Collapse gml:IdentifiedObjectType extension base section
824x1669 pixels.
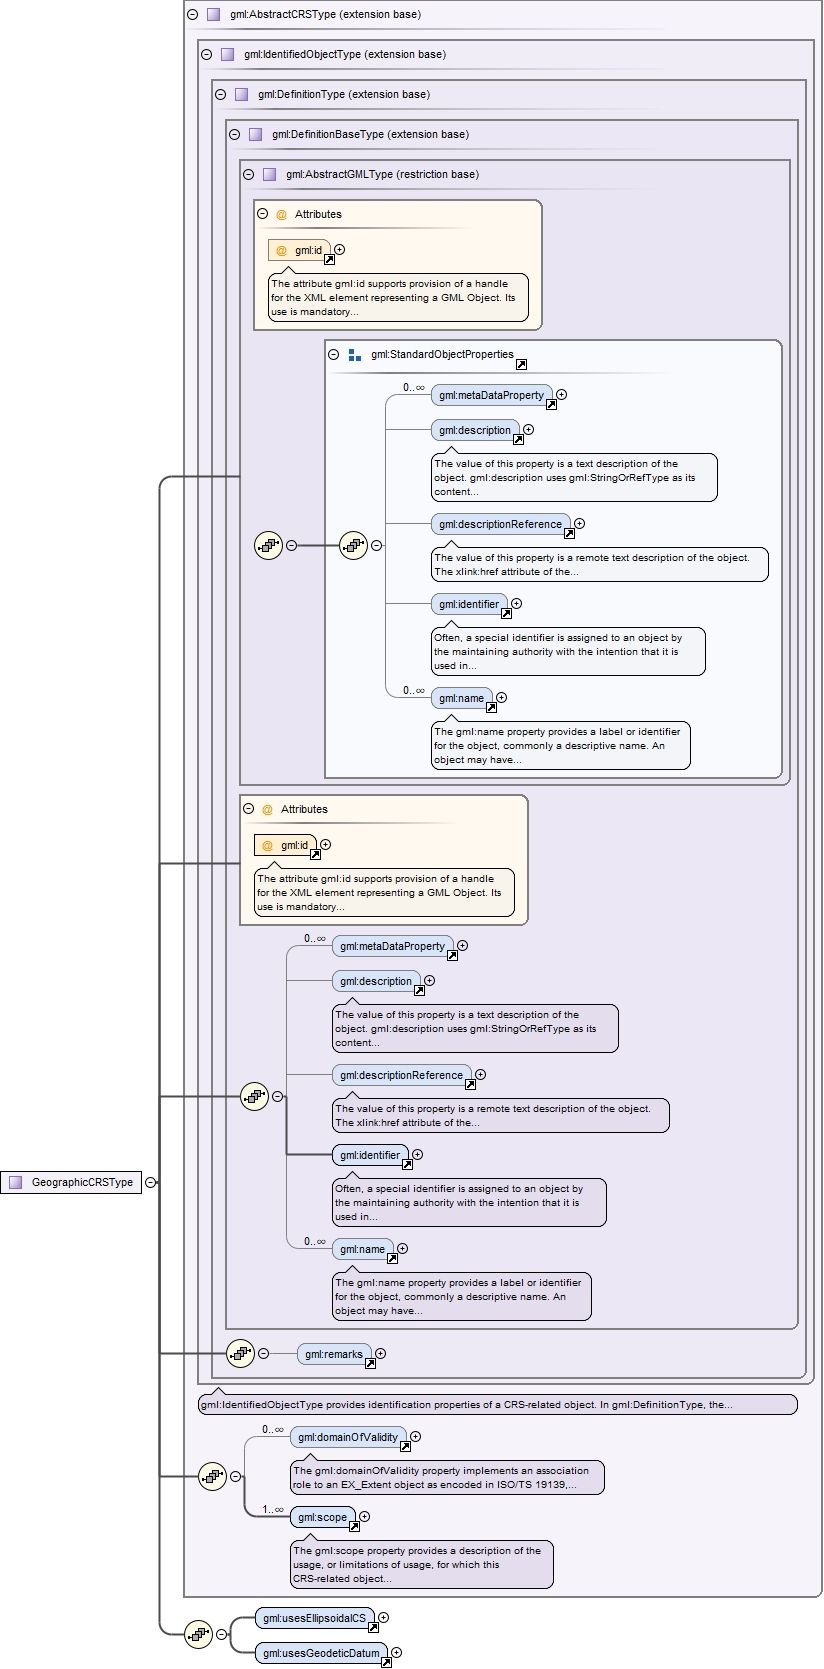pyautogui.click(x=206, y=54)
